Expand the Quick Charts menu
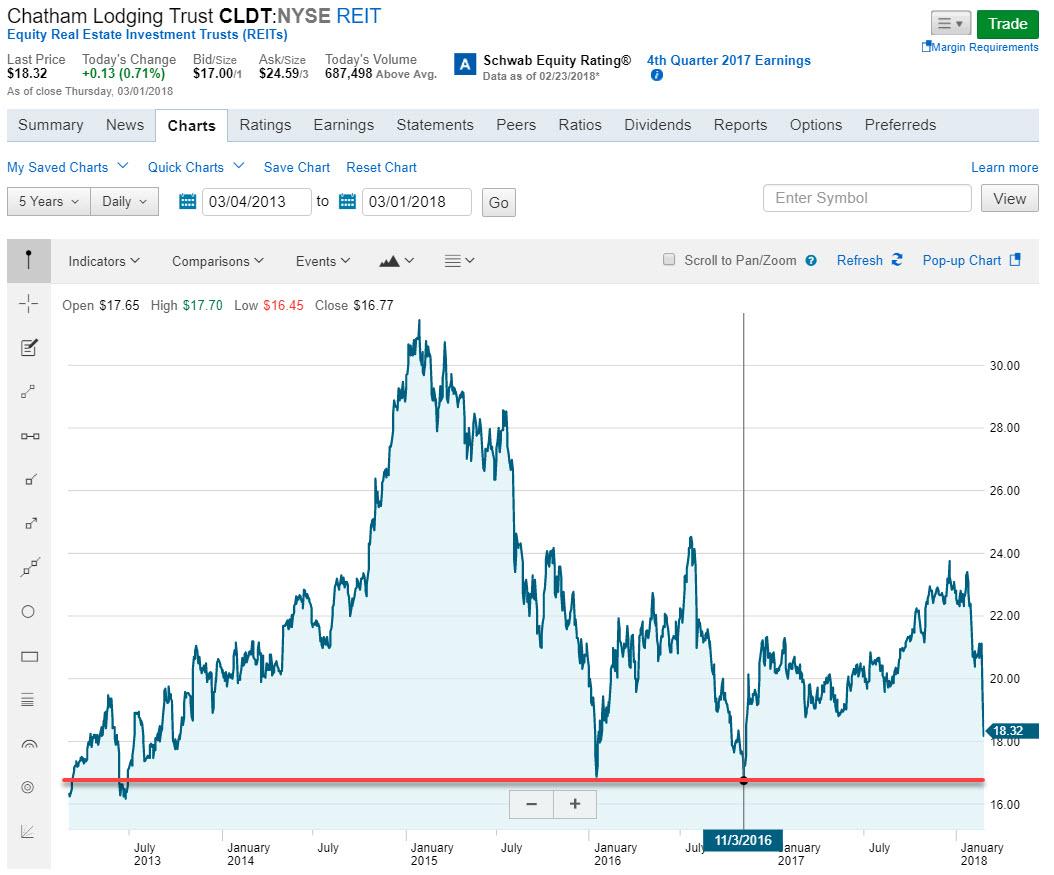Image resolution: width=1054 pixels, height=875 pixels. click(x=196, y=167)
